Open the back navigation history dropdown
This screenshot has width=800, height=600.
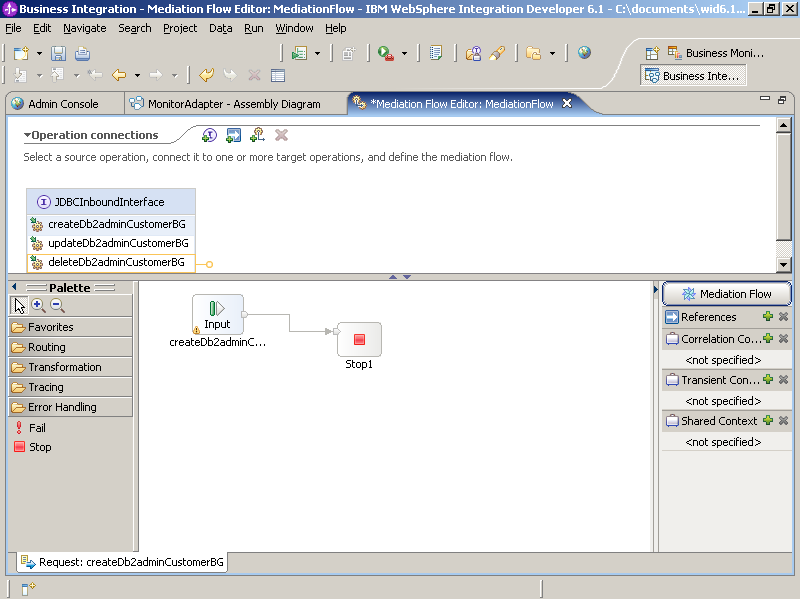click(137, 76)
